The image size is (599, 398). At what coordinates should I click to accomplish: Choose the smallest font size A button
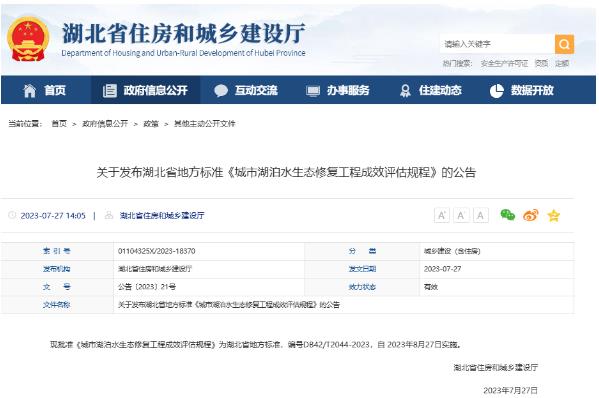[x=481, y=215]
